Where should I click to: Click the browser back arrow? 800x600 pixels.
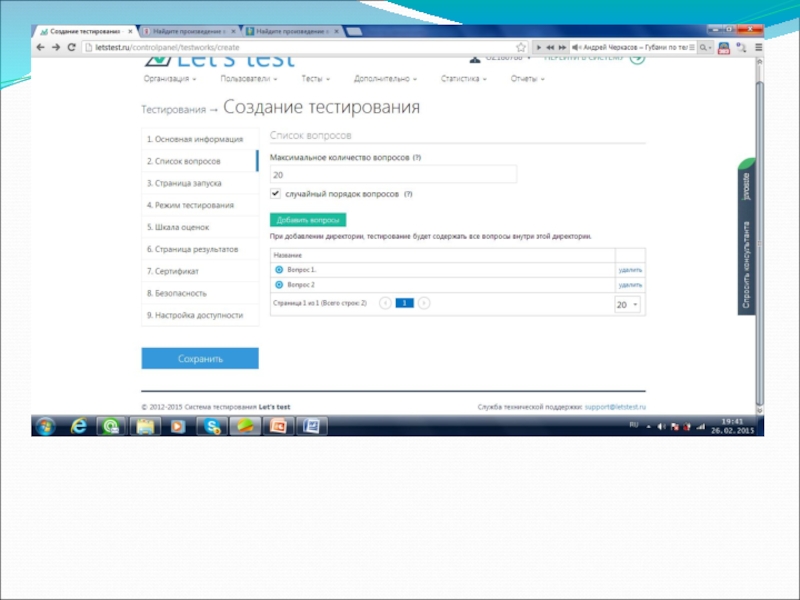(41, 47)
